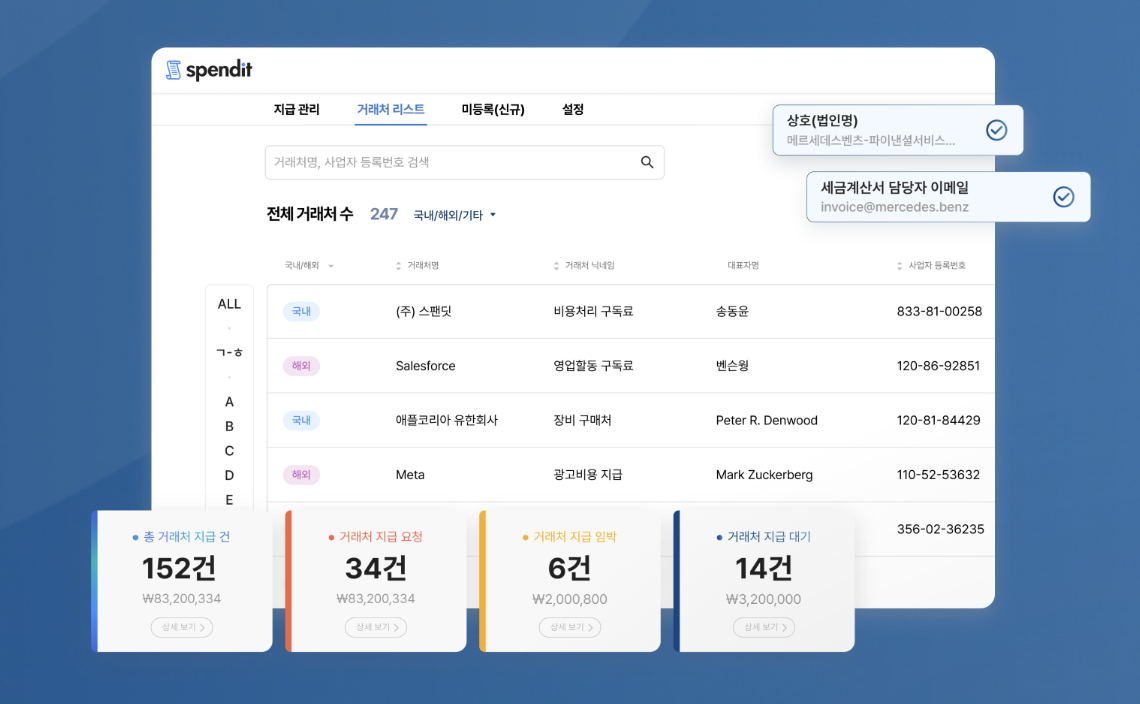Open the 지급 관리 tab
1140x704 pixels.
click(297, 109)
